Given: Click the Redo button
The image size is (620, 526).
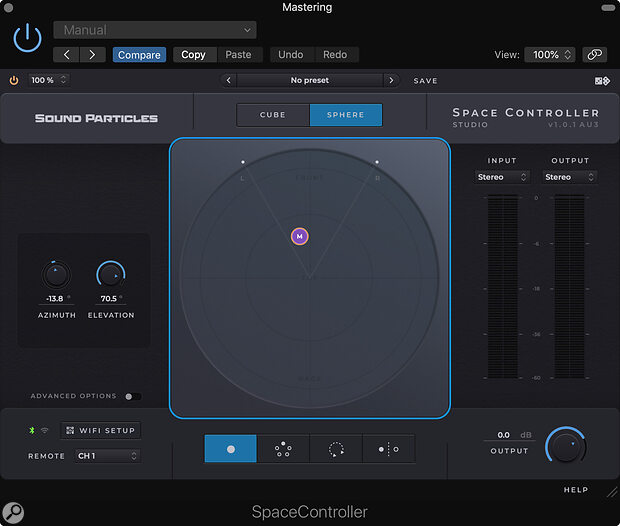Looking at the screenshot, I should pos(336,55).
